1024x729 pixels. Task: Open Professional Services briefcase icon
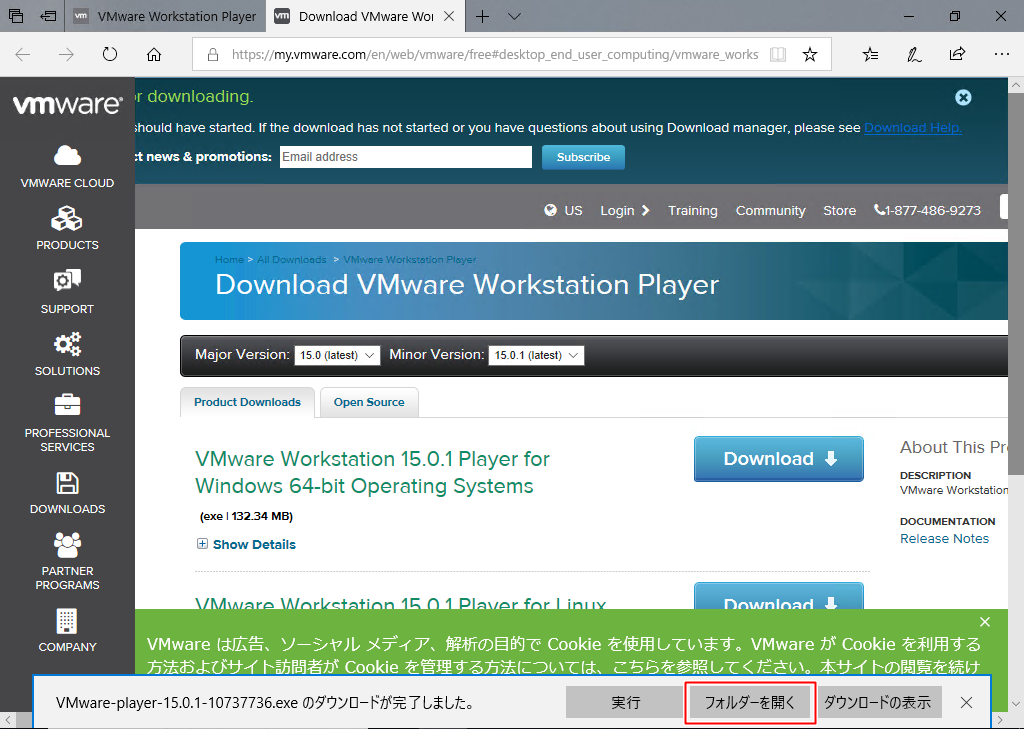point(67,406)
